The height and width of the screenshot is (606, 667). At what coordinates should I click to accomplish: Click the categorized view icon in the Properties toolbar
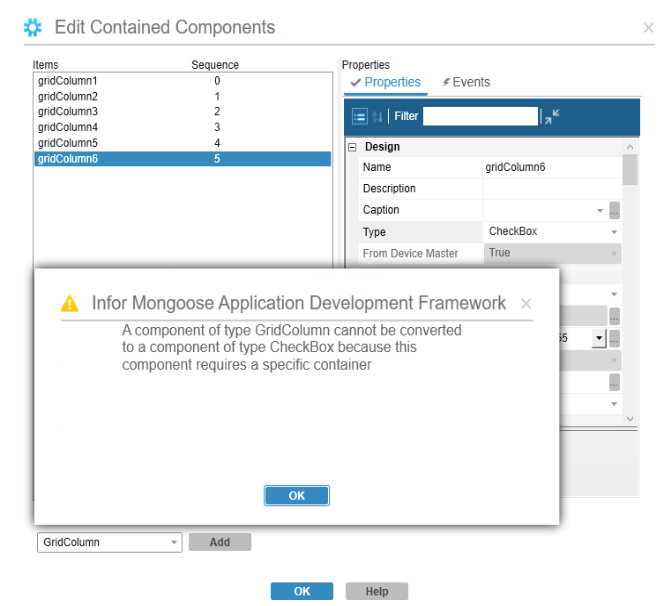pos(359,116)
